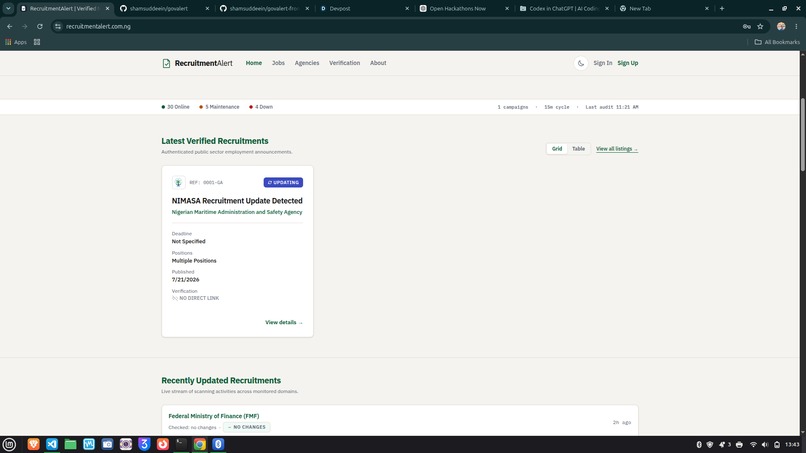The image size is (806, 453).
Task: Launch Brave browser from taskbar
Action: pyautogui.click(x=33, y=444)
